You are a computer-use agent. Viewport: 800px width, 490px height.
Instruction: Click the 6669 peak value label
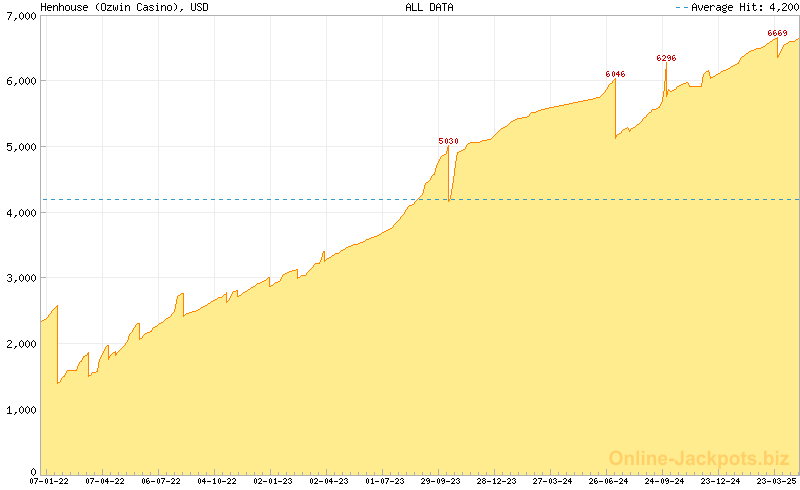pos(777,33)
